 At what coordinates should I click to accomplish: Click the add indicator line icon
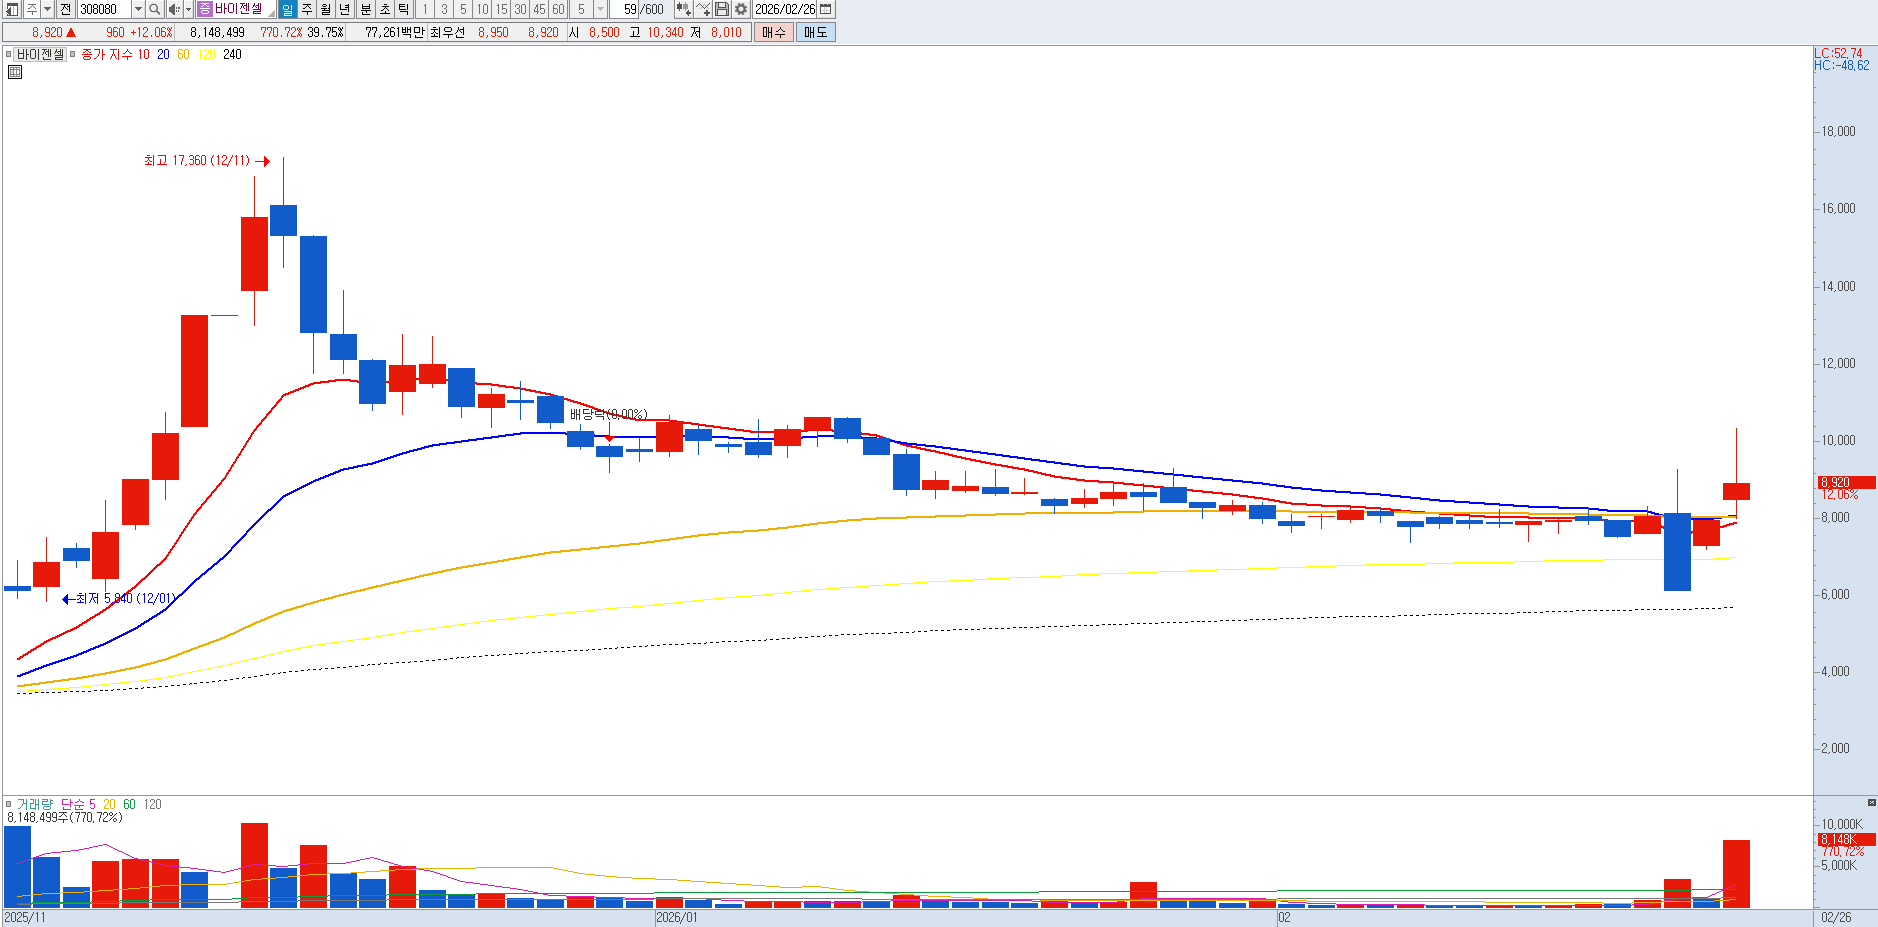pyautogui.click(x=703, y=9)
